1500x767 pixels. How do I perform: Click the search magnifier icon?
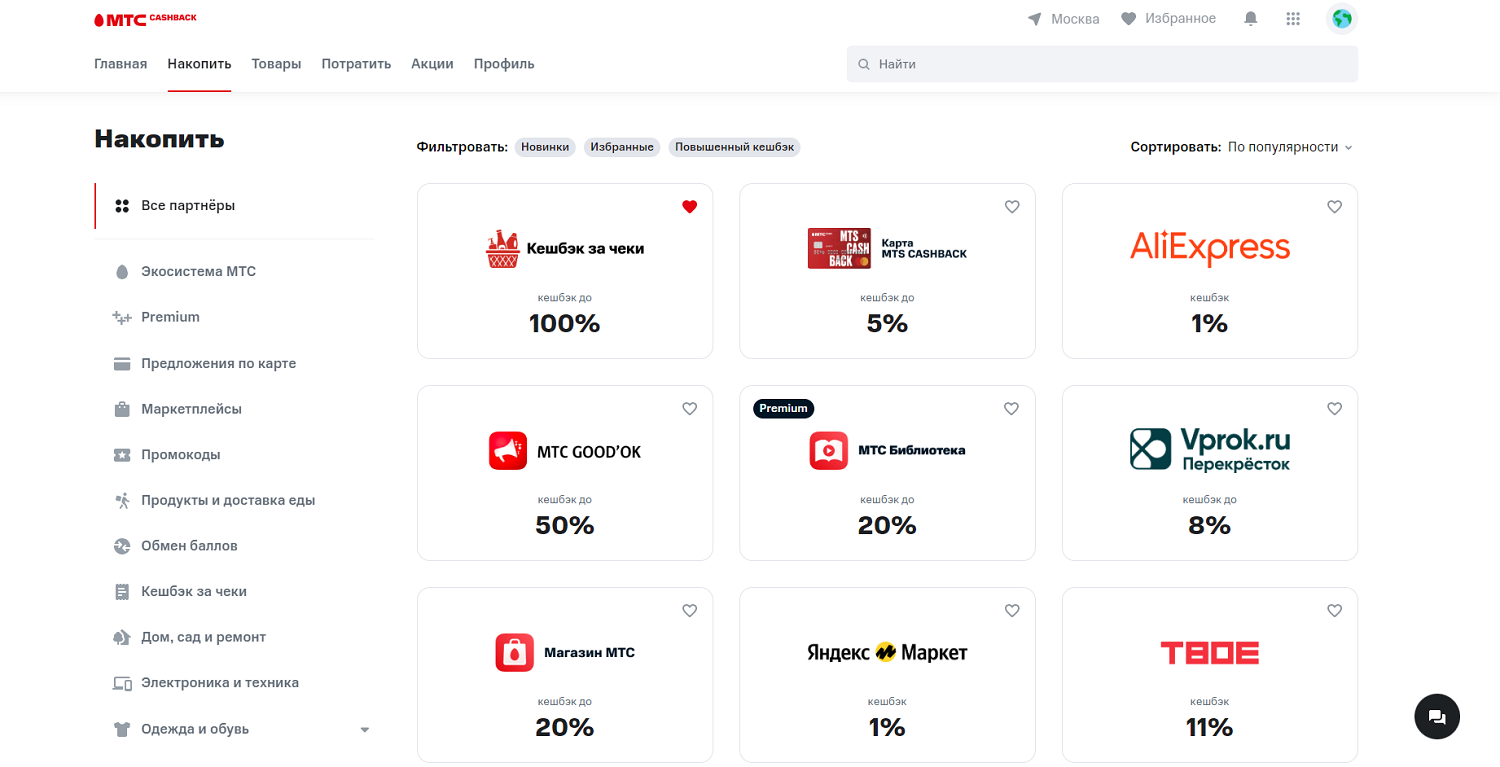(864, 64)
